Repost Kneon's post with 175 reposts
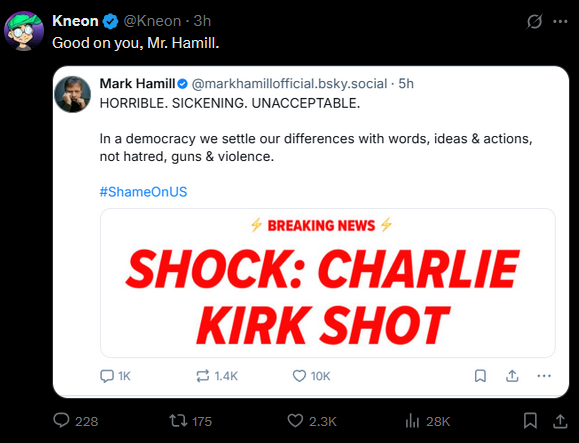Screen dimensions: 579x443 coord(178,420)
